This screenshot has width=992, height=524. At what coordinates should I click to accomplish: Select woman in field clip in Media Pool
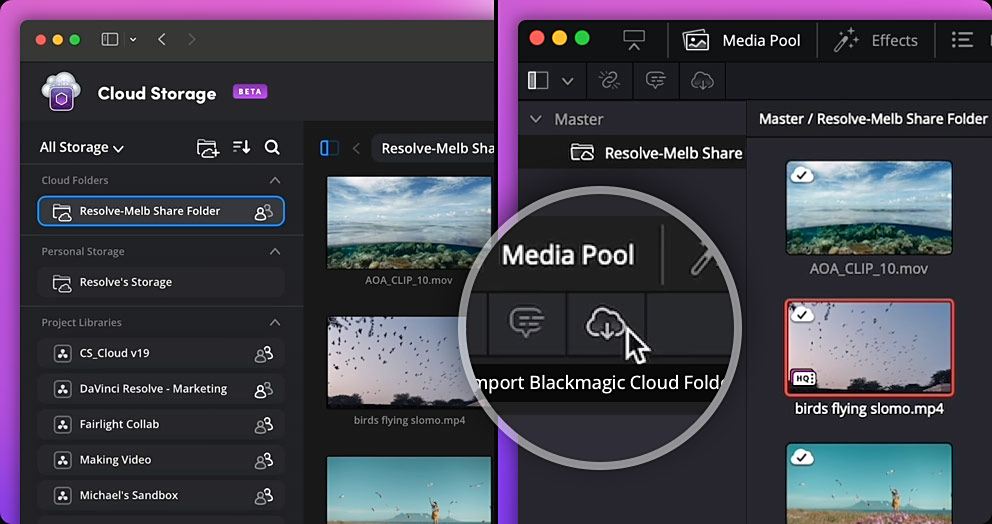tap(869, 483)
